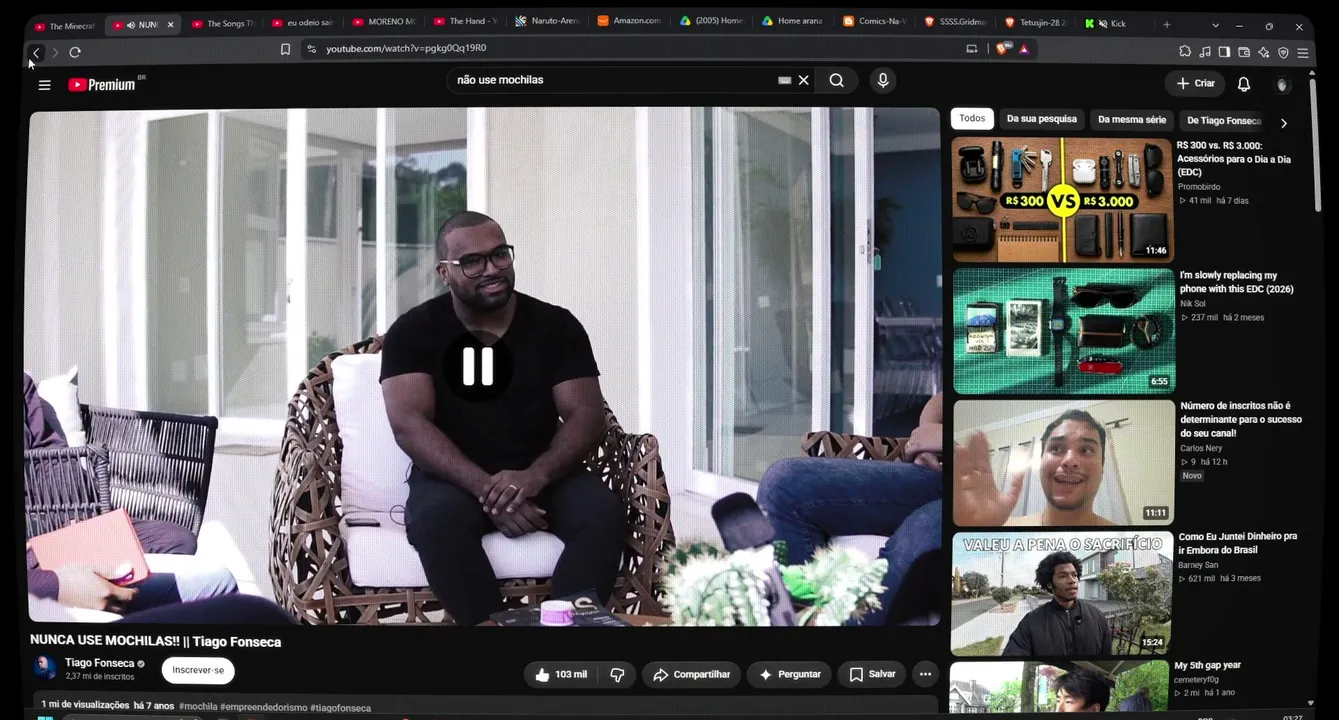Switch to the Naruto-Arena tab
Screen dimensions: 1339x720
click(549, 21)
